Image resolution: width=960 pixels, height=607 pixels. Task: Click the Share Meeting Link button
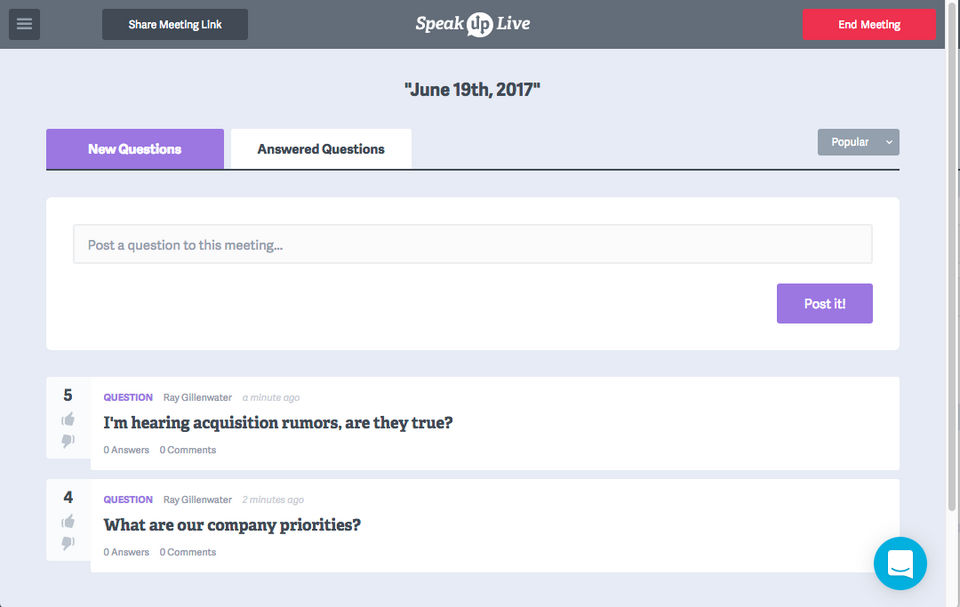[x=175, y=24]
